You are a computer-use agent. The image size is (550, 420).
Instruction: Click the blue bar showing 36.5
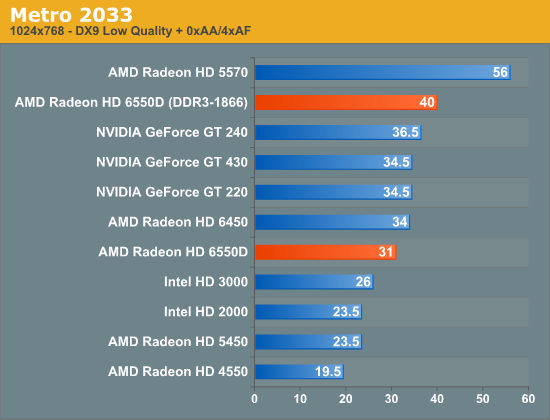coord(338,132)
